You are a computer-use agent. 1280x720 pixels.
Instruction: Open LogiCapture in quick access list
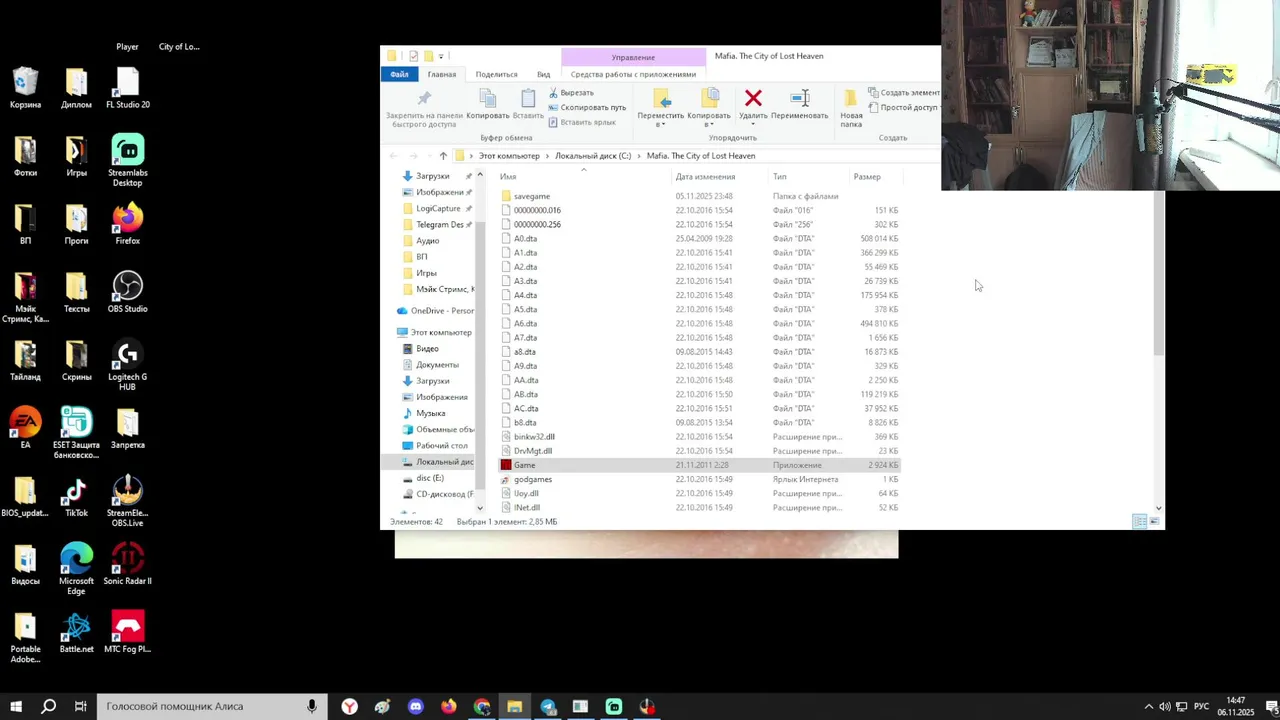coord(438,208)
